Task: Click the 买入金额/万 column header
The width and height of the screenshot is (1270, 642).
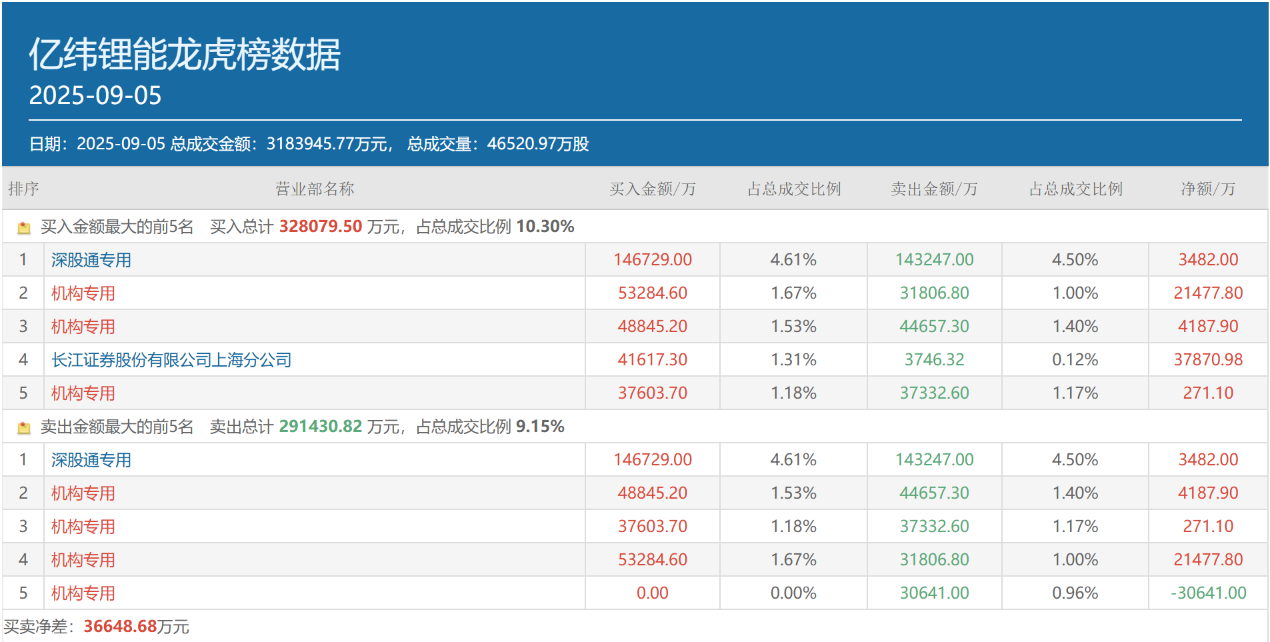Action: (652, 189)
